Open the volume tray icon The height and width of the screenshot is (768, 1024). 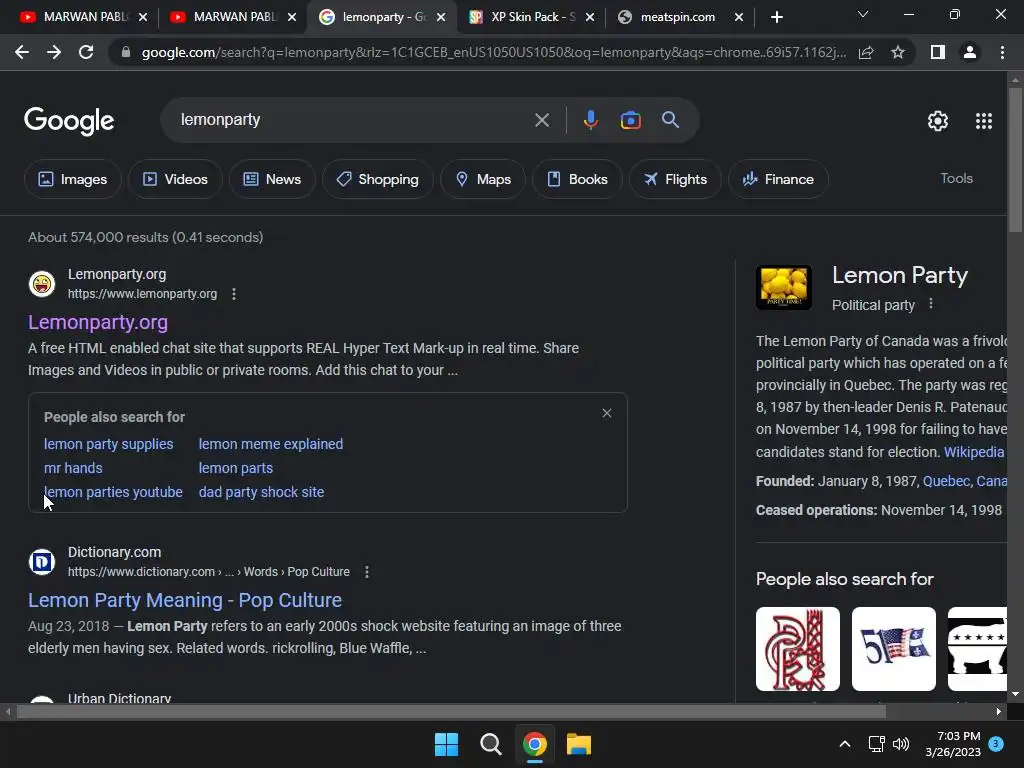click(x=901, y=744)
